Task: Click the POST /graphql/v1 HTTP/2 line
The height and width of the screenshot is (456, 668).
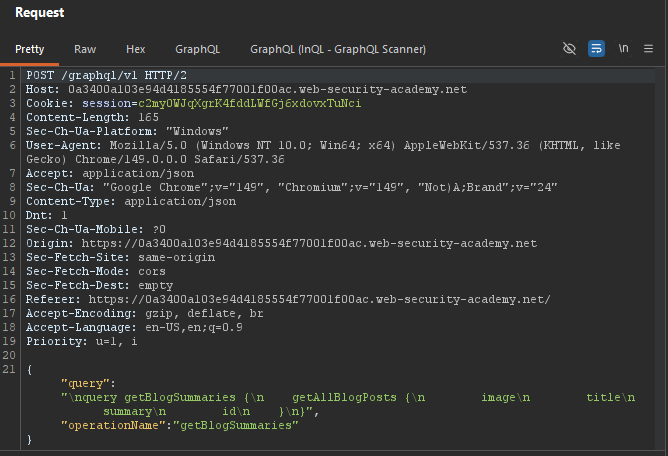Action: (106, 75)
